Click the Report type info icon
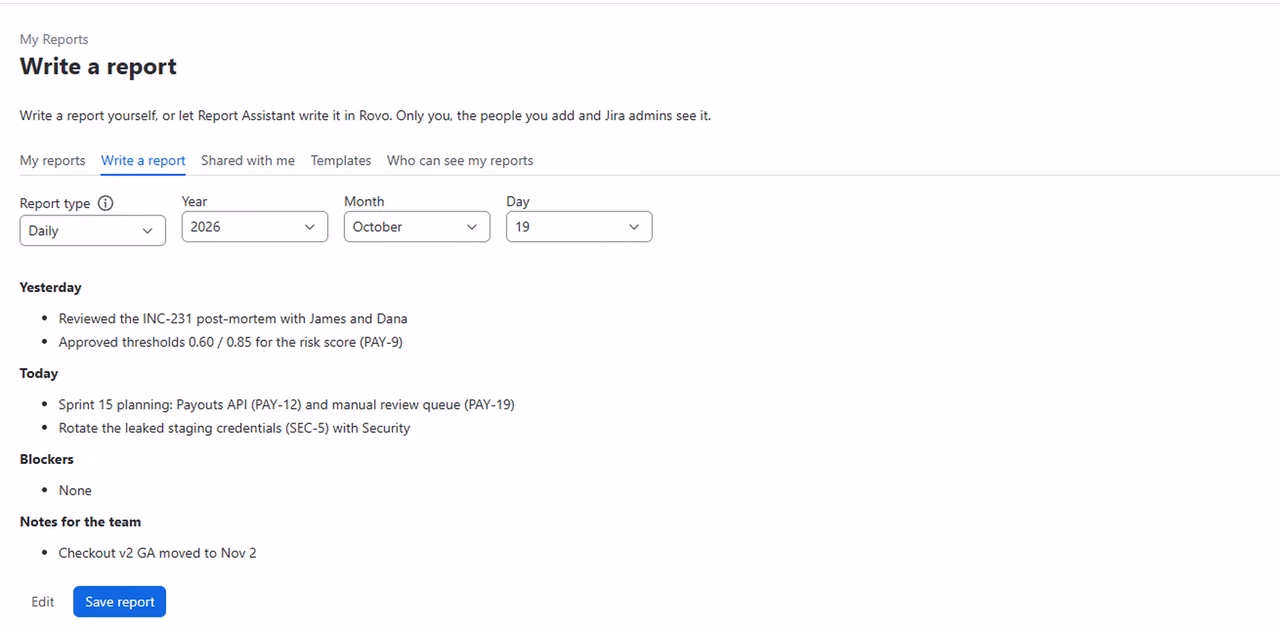Screen dimensions: 1280x626 tap(105, 203)
